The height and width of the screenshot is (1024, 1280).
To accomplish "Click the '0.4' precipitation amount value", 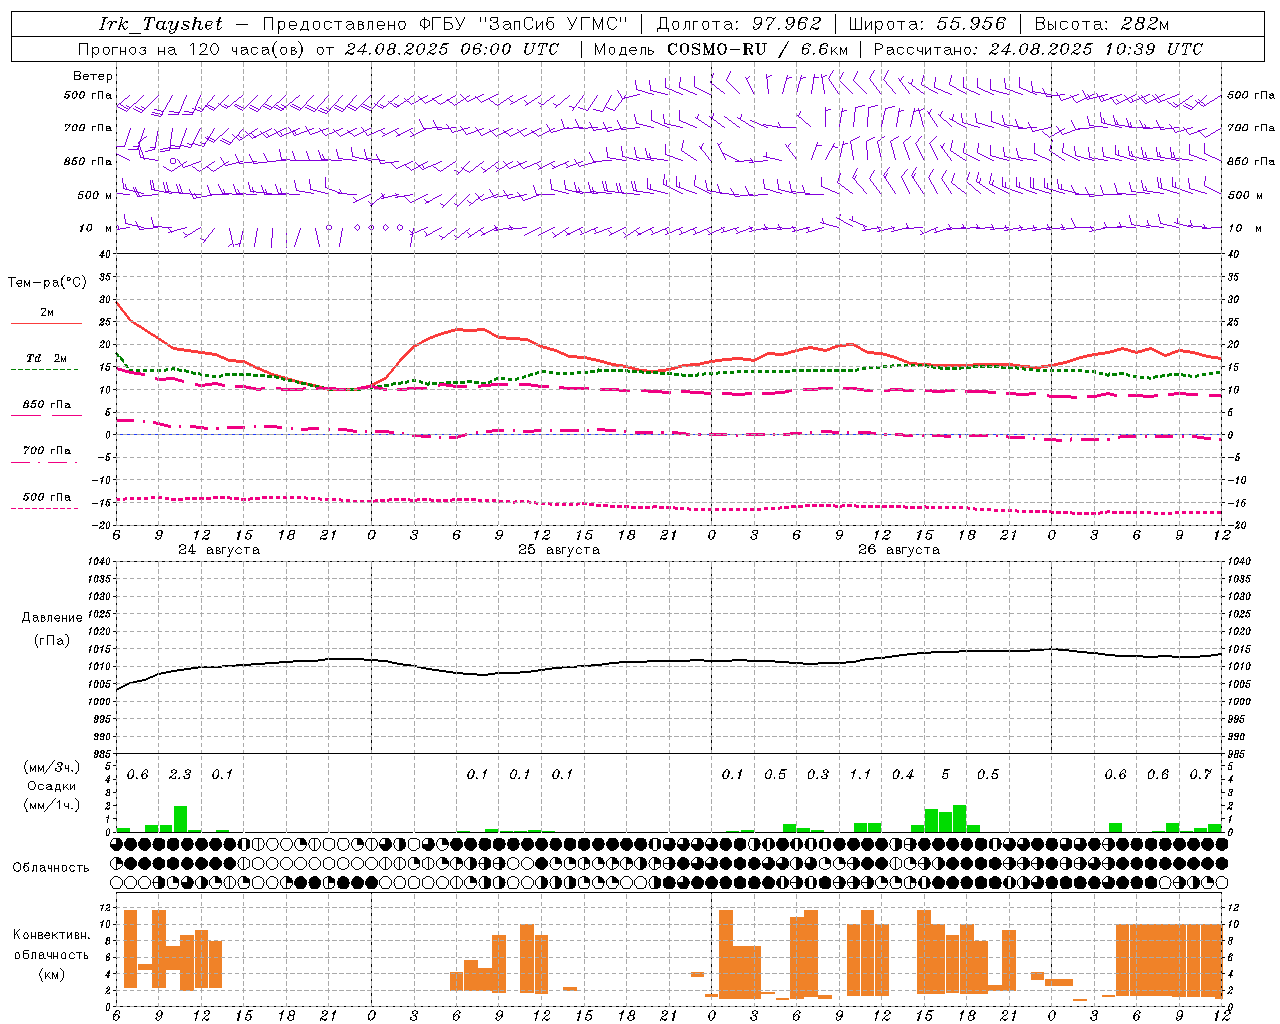I will pos(903,775).
